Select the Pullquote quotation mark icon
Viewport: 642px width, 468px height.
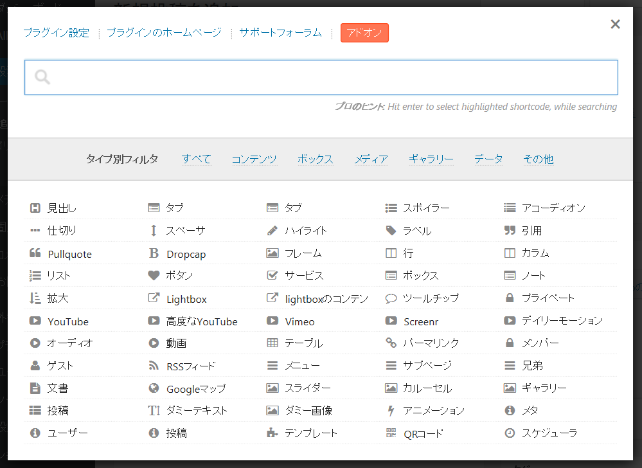(35, 253)
